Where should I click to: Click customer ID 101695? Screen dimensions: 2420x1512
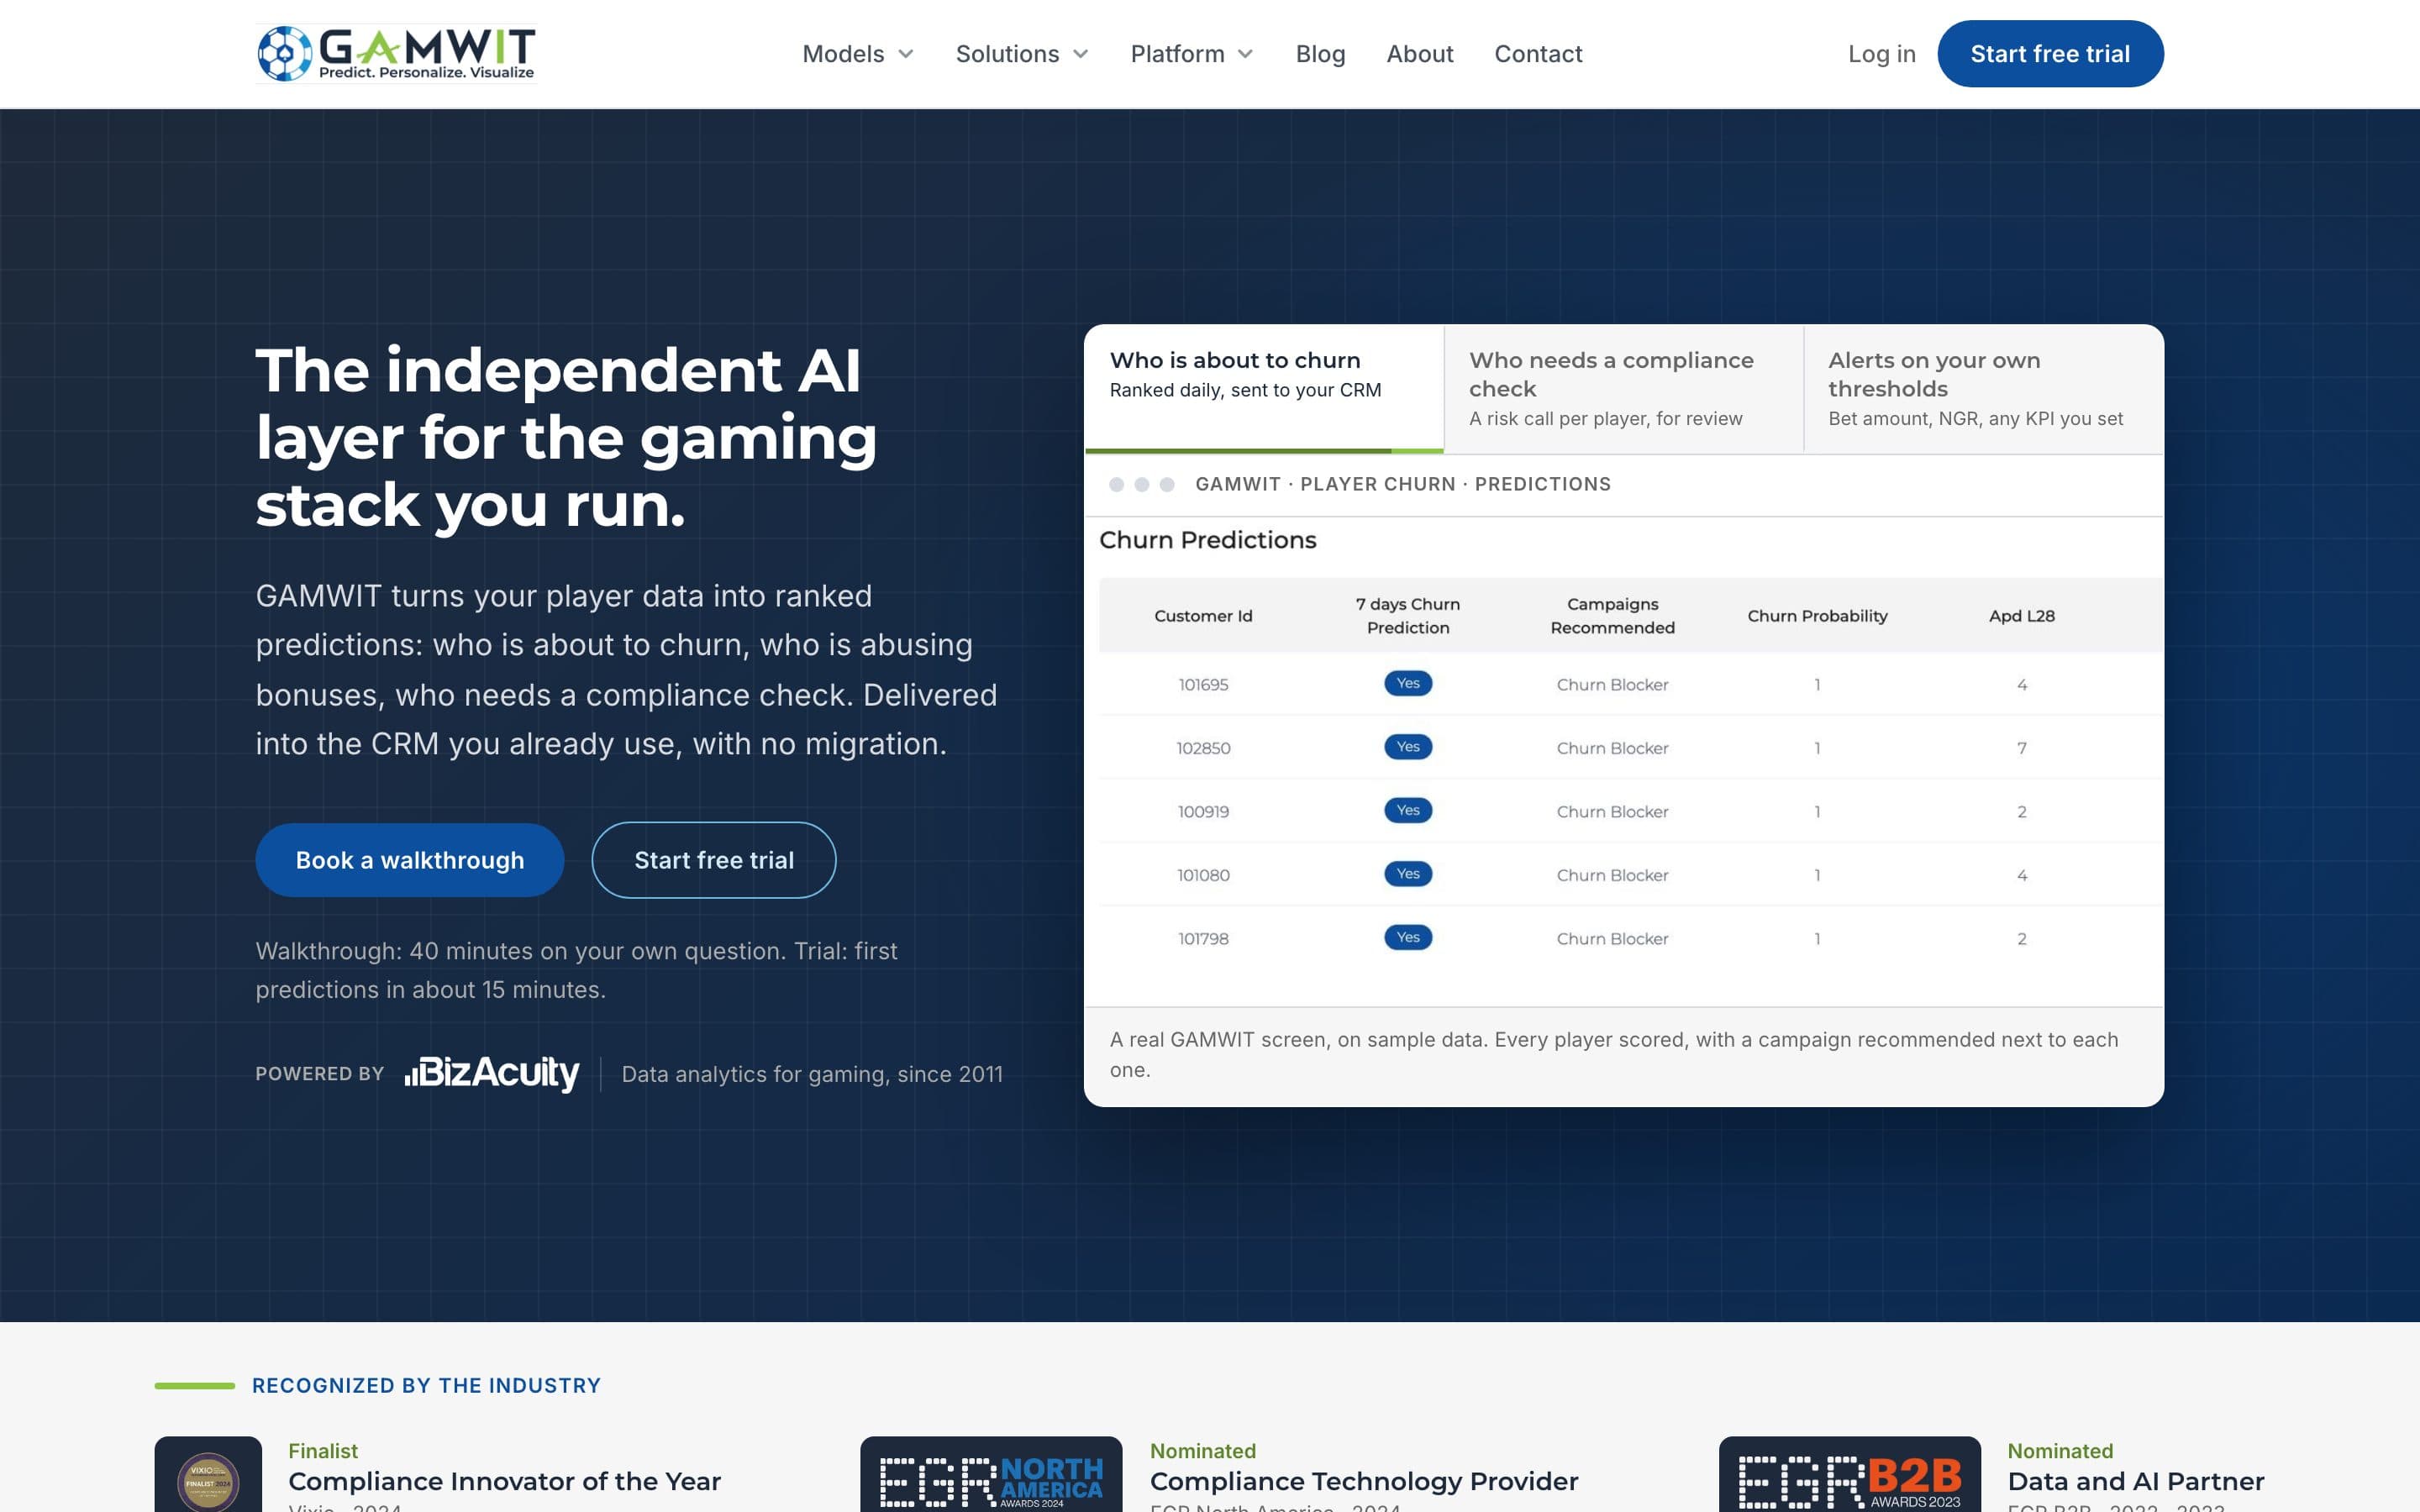1203,685
